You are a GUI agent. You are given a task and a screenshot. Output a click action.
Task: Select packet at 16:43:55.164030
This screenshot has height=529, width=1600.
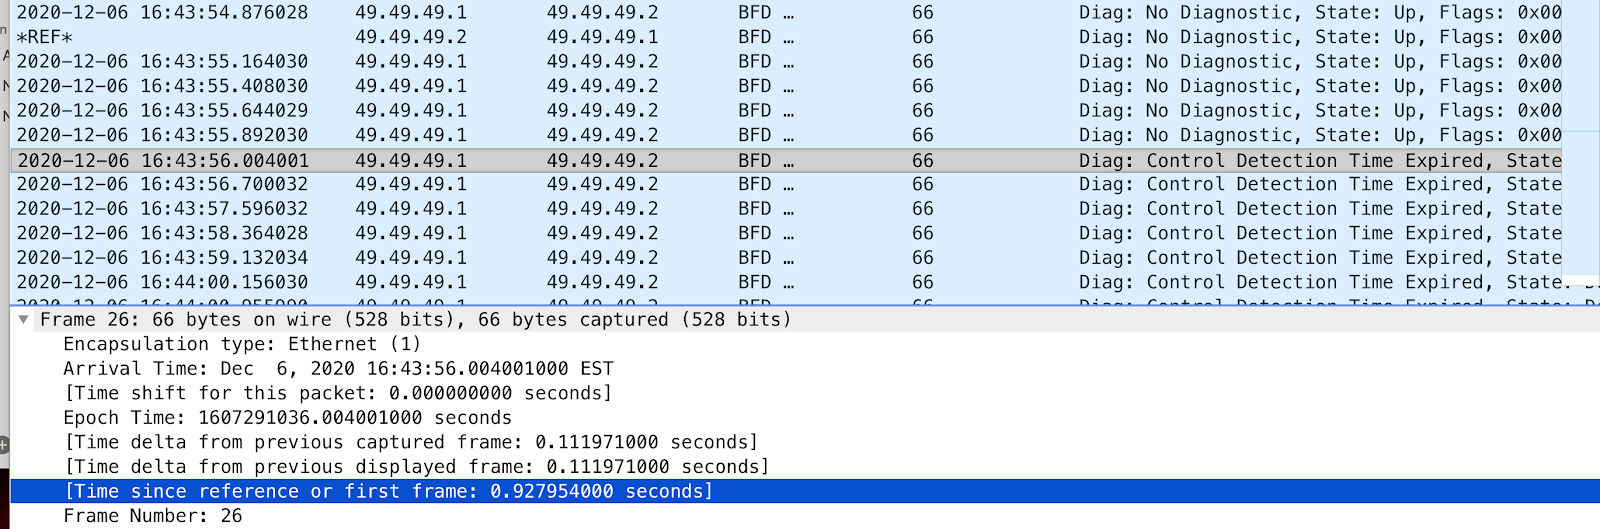[786, 61]
